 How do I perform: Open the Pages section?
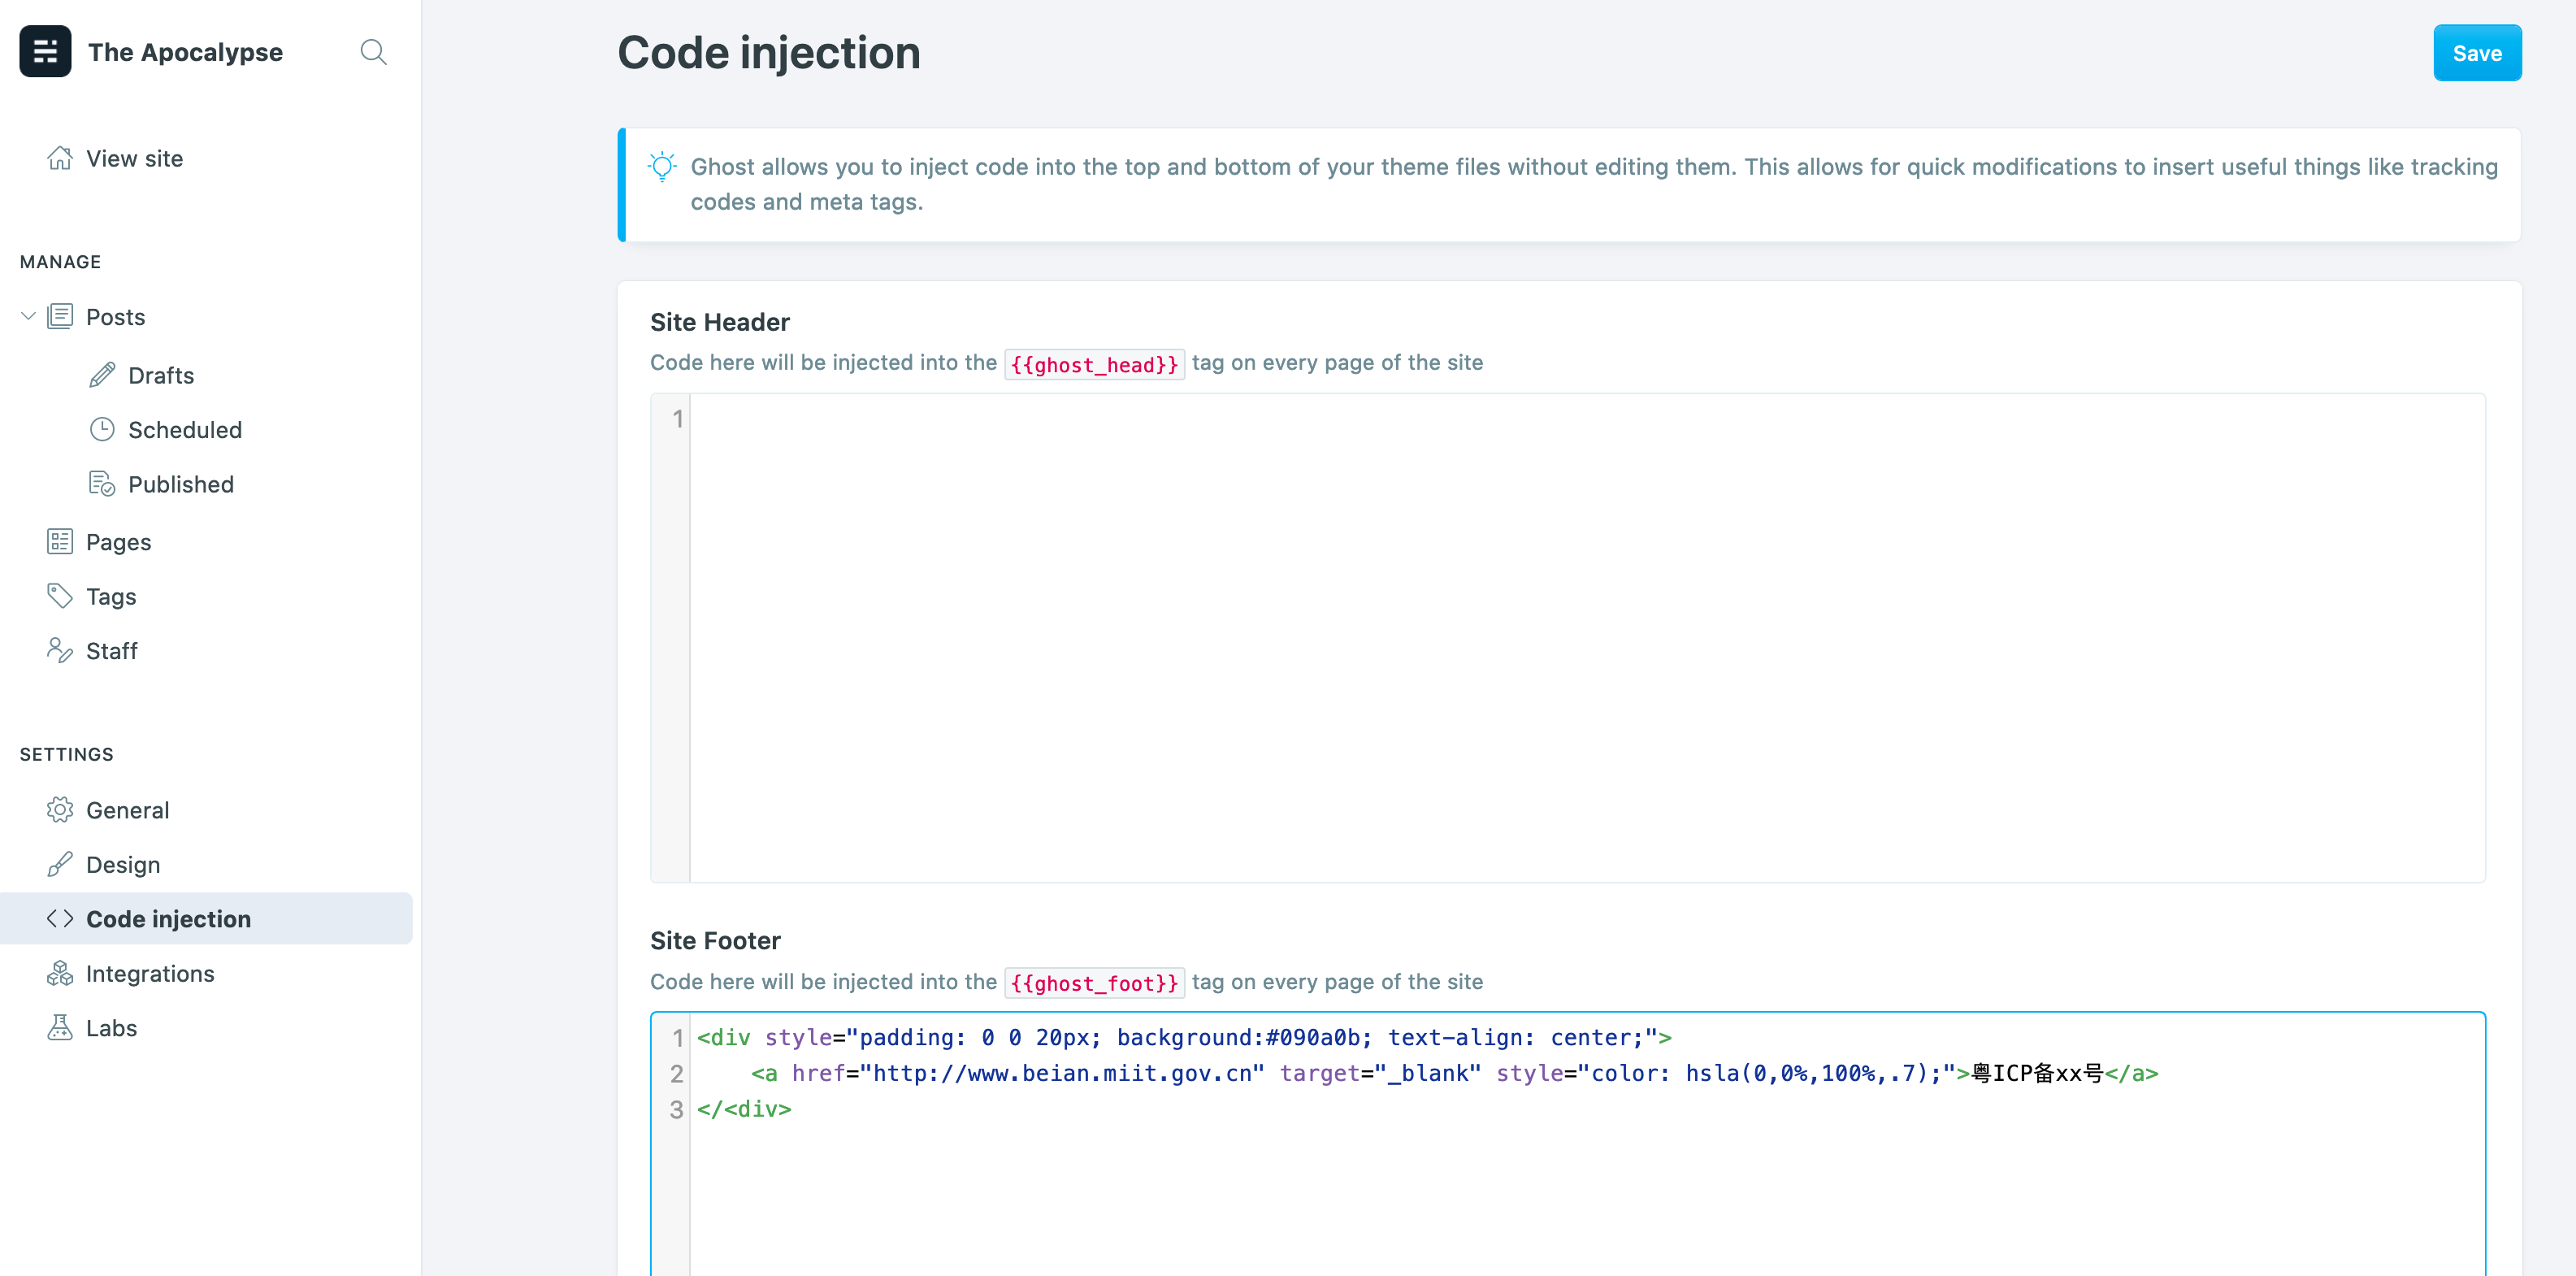(118, 542)
